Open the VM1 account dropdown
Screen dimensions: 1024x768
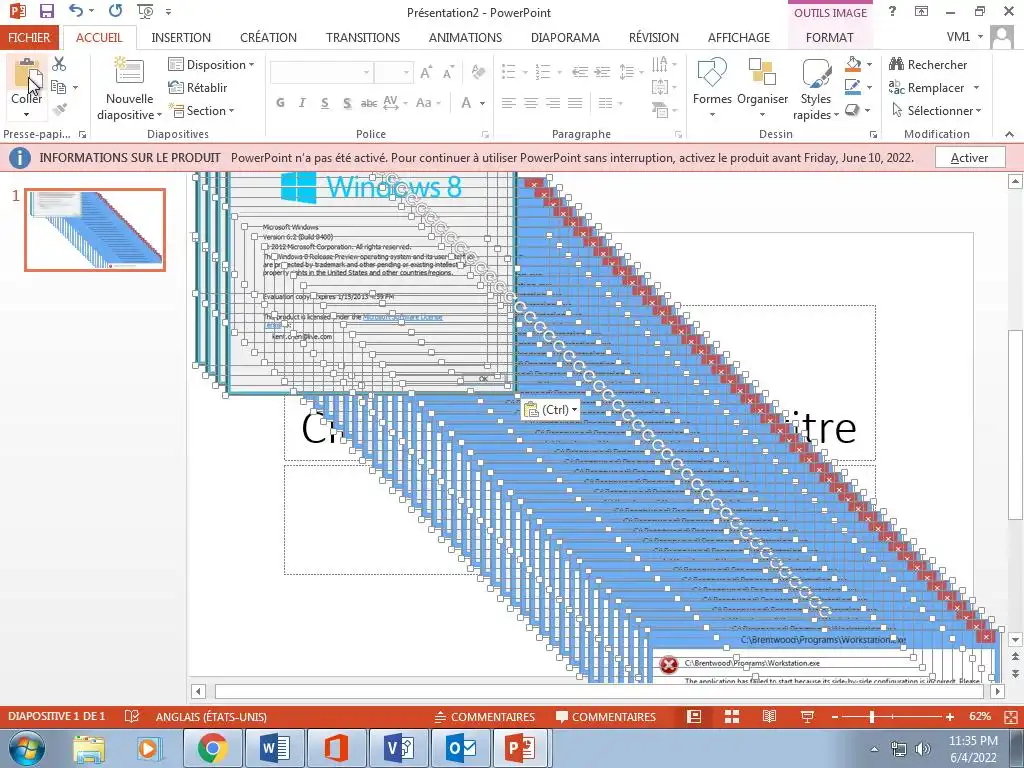(x=965, y=37)
